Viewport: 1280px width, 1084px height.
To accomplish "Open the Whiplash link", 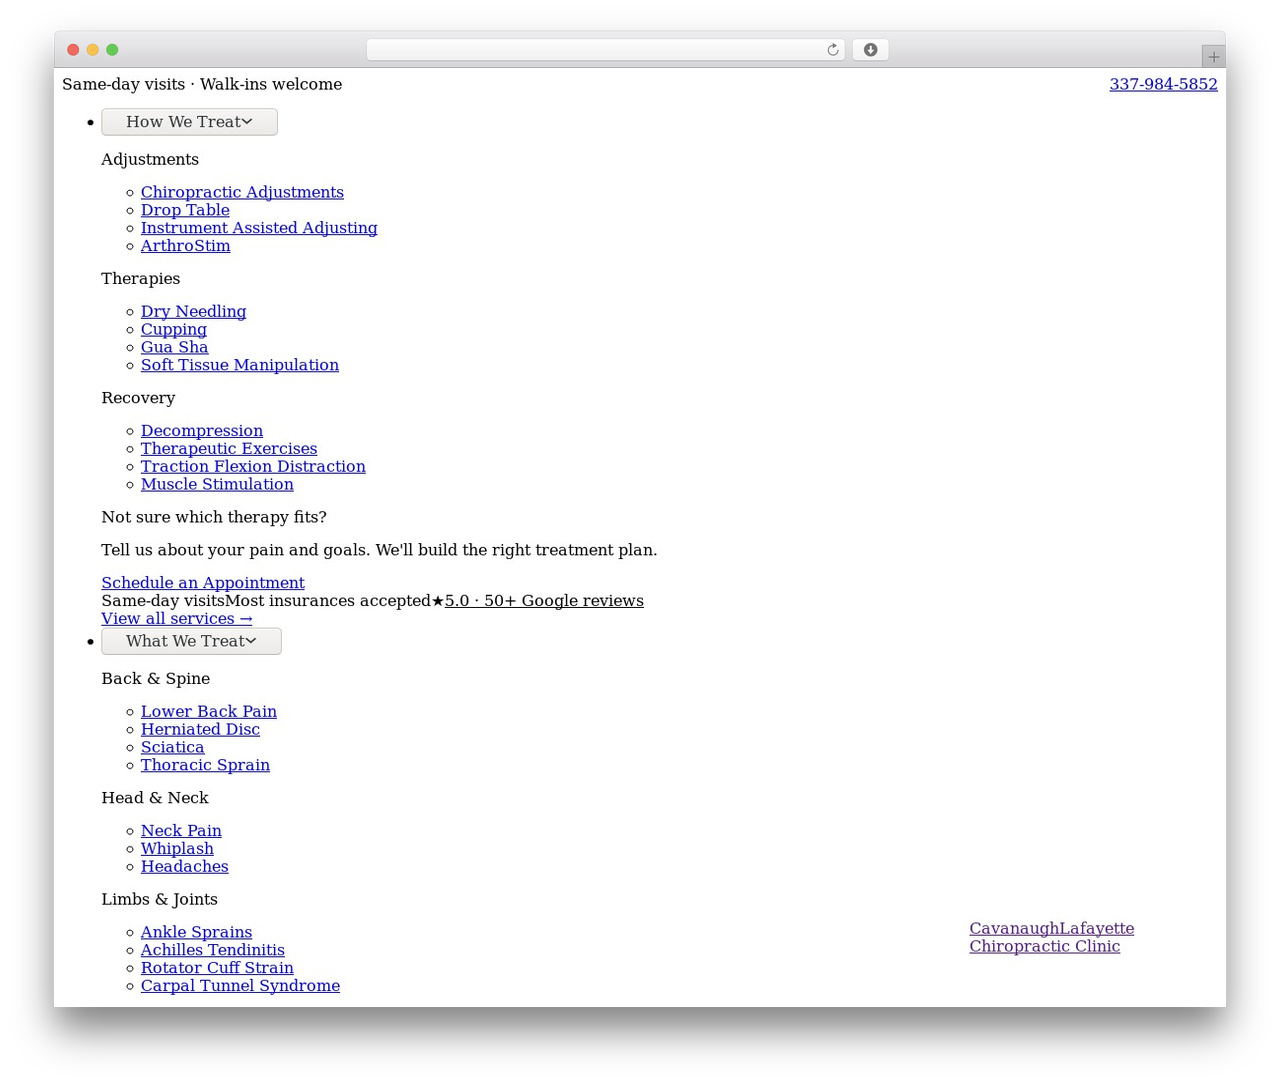I will point(177,849).
